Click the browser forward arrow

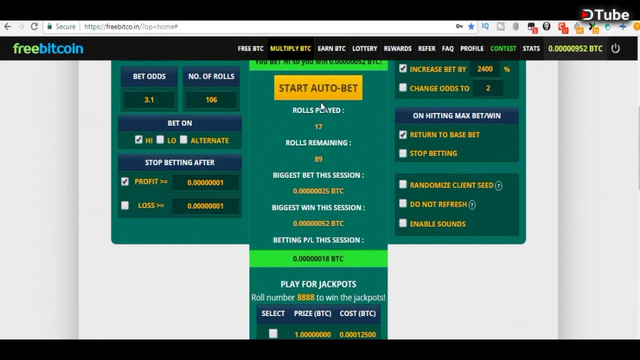tap(21, 27)
